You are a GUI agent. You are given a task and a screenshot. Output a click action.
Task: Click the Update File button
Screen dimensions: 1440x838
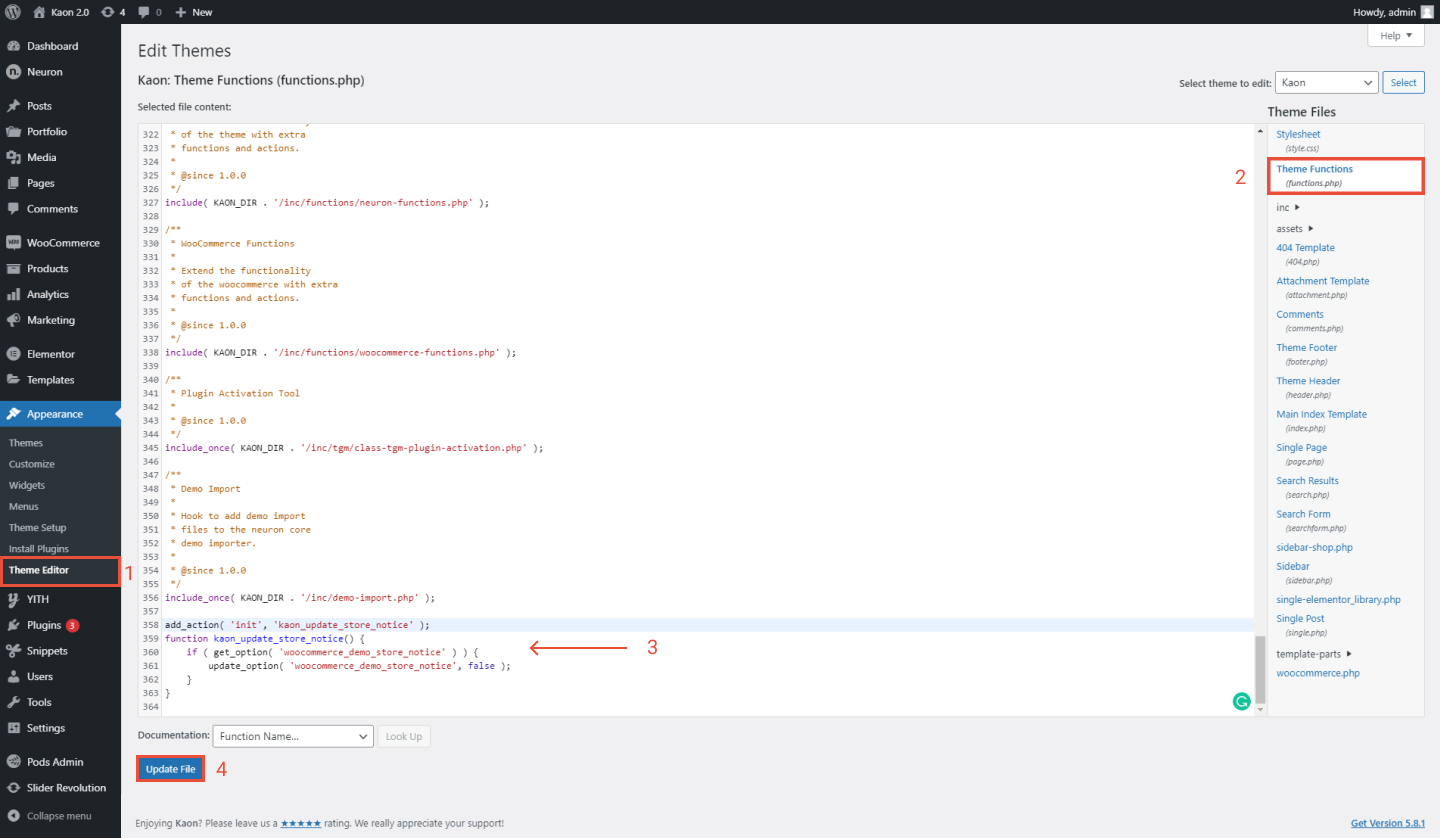tap(170, 769)
